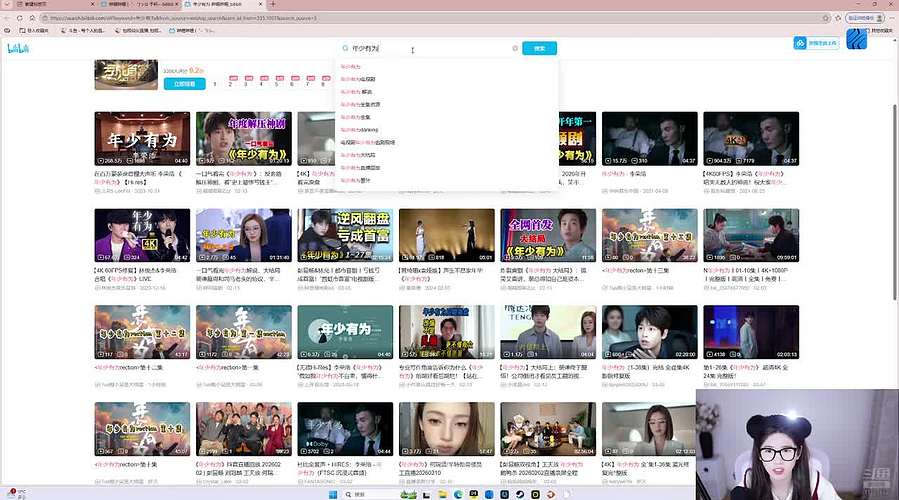Open the Windows Start menu
899x500 pixels.
point(333,494)
